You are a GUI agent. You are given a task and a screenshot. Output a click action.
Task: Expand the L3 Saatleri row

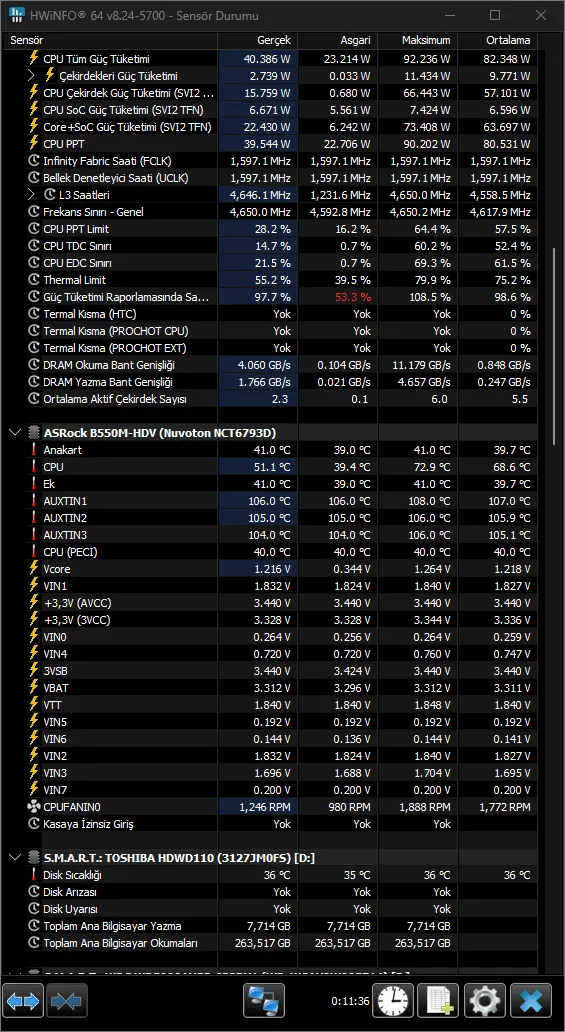30,195
